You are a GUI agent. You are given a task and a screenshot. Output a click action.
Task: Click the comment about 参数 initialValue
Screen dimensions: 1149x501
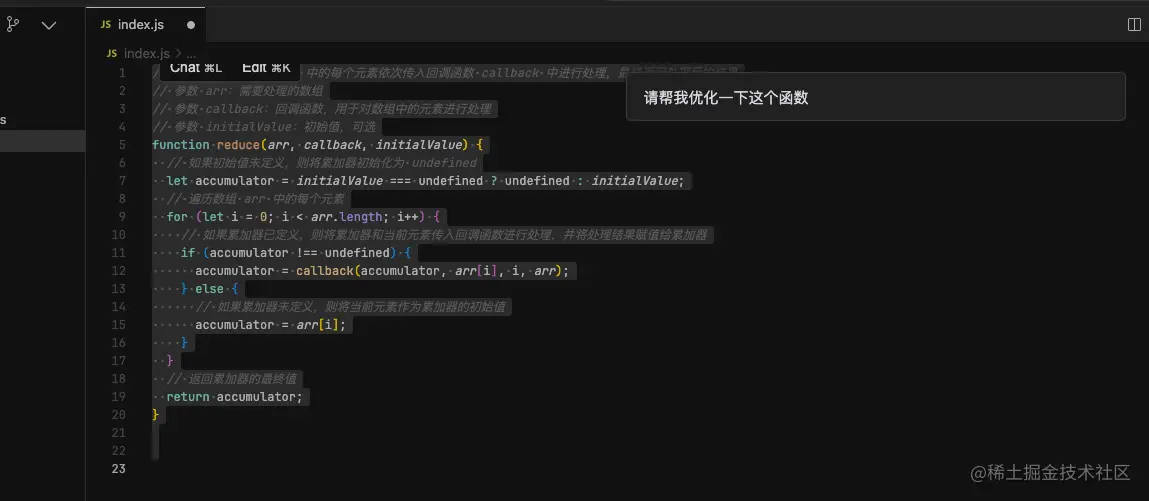click(264, 127)
